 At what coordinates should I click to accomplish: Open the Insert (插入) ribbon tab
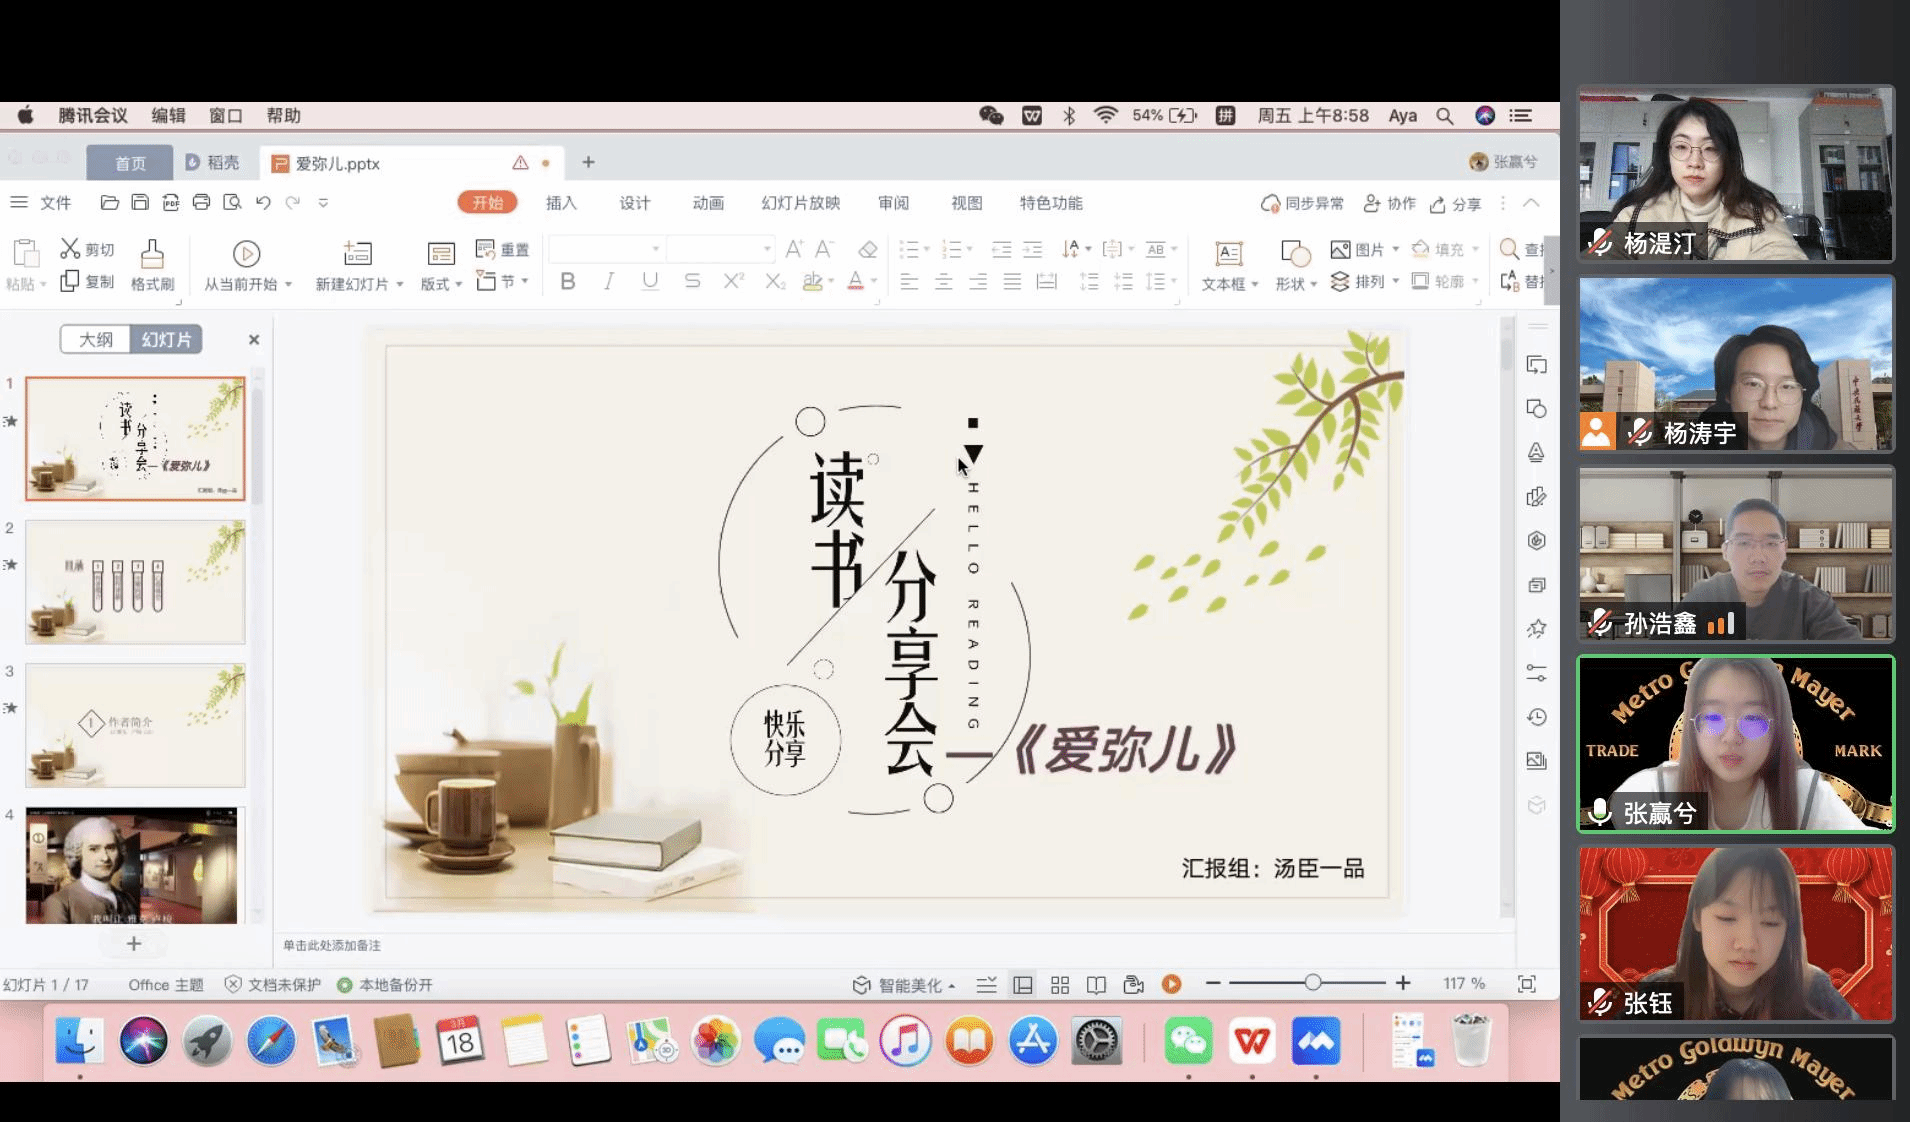[561, 203]
